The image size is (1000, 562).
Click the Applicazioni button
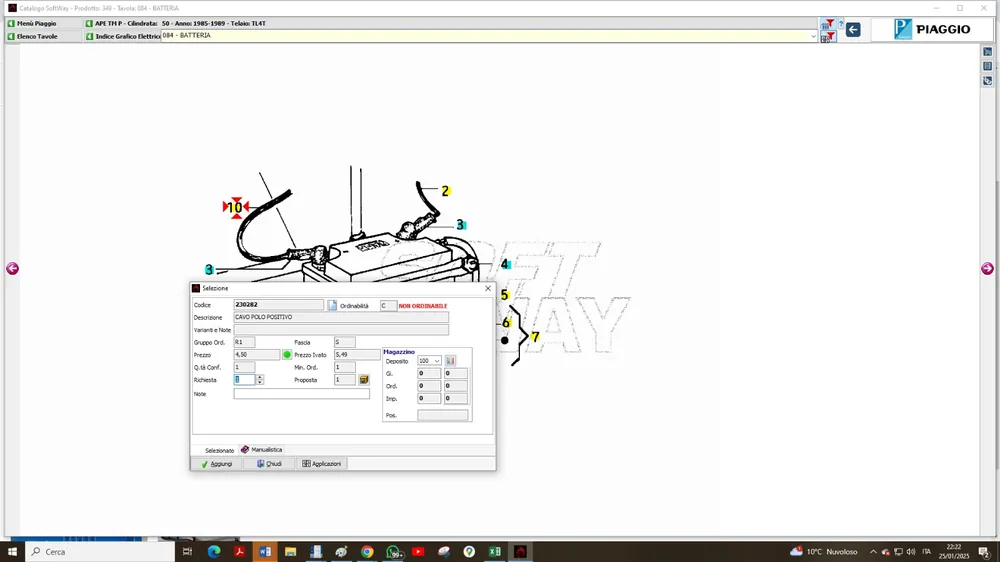(321, 464)
